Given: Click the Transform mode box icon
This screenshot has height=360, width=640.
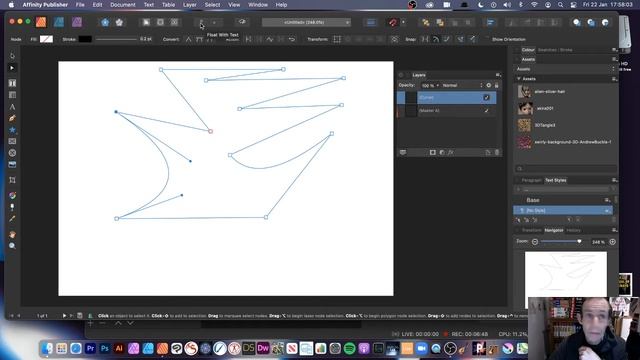Looking at the screenshot, I should [x=337, y=39].
